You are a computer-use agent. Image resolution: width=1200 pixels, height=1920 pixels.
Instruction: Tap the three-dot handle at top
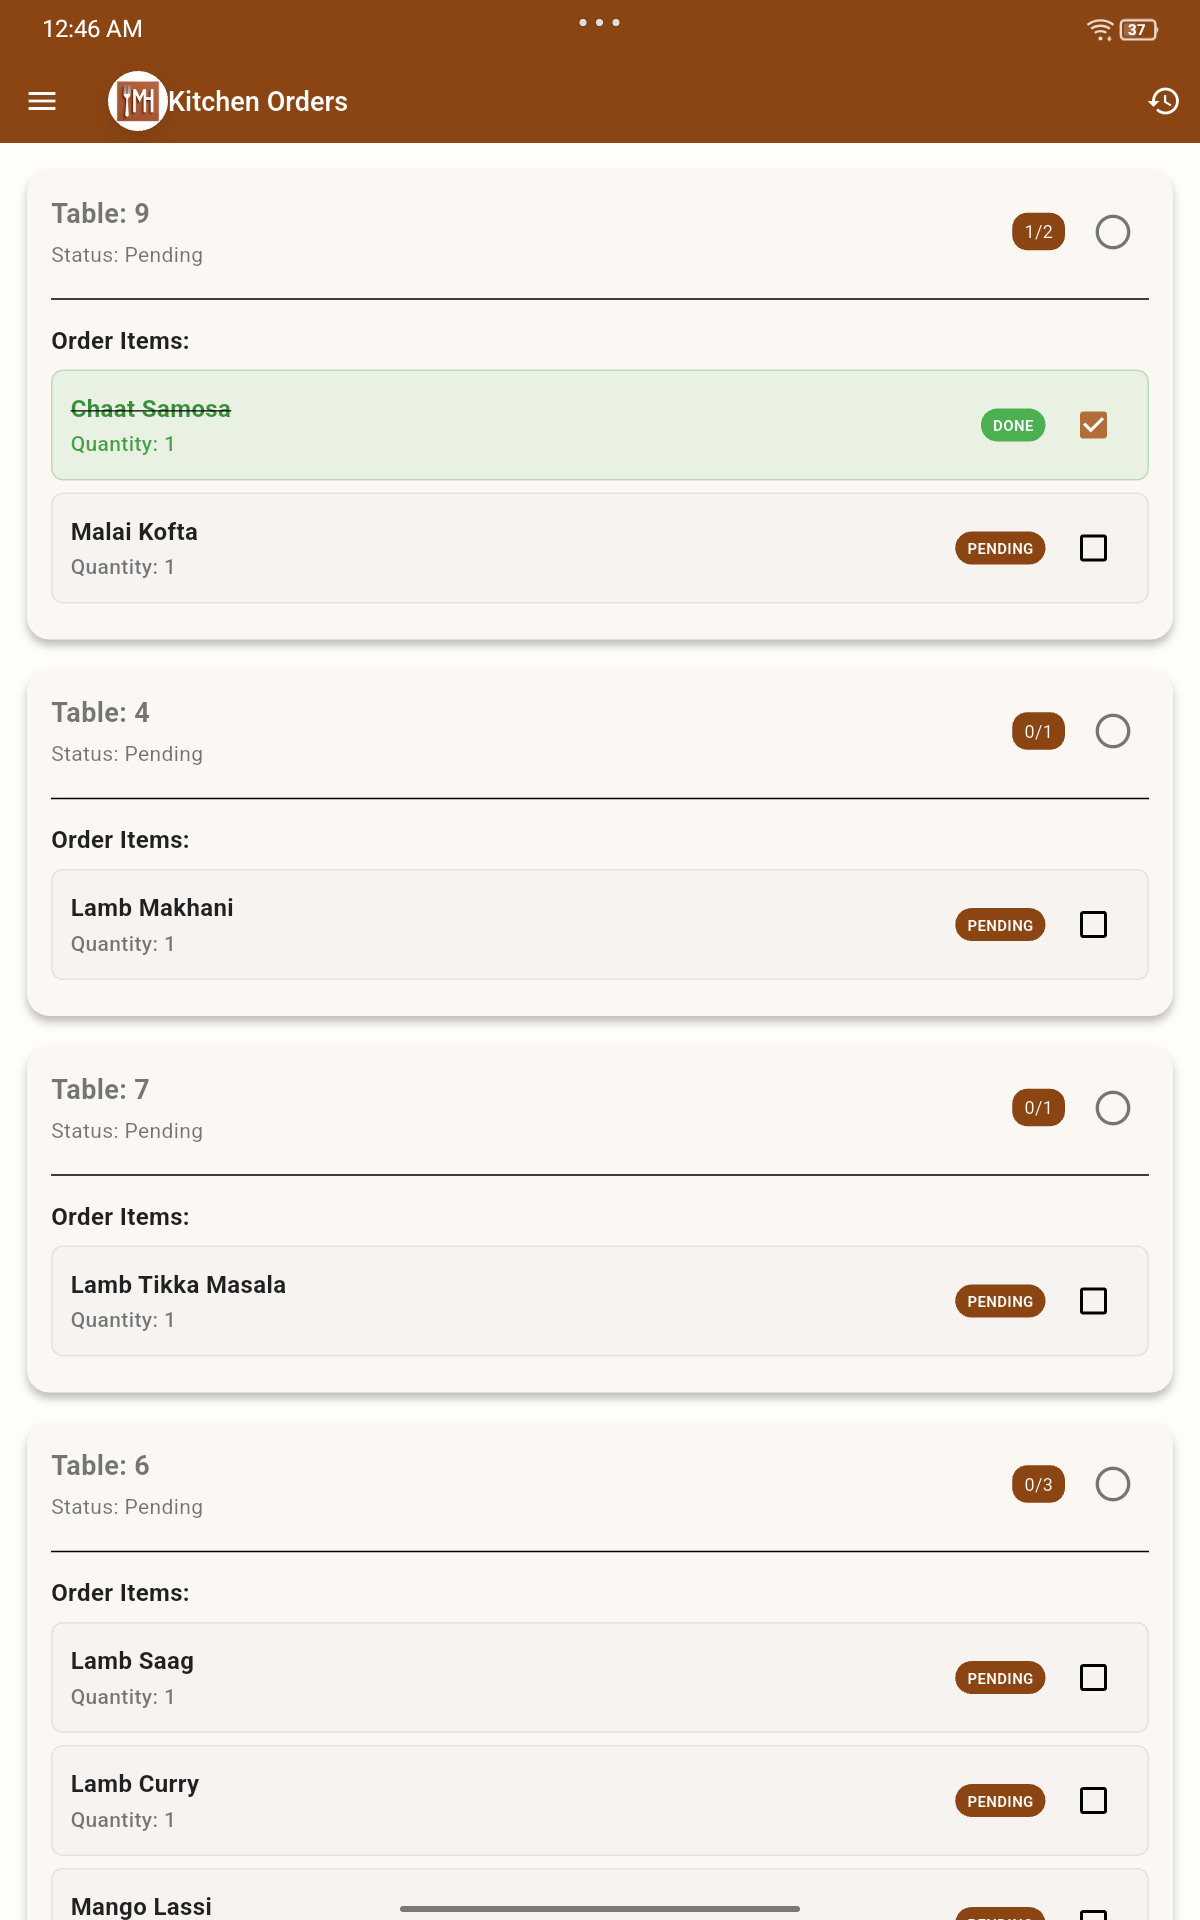pos(599,22)
